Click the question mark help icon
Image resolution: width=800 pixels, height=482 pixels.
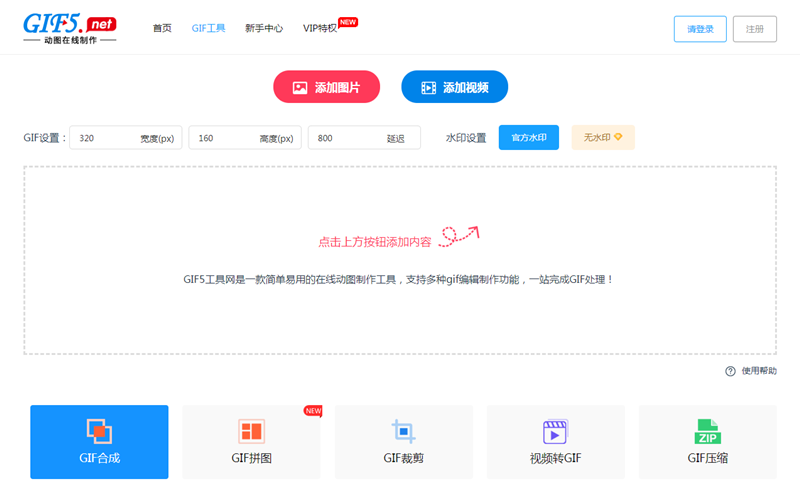tap(730, 371)
